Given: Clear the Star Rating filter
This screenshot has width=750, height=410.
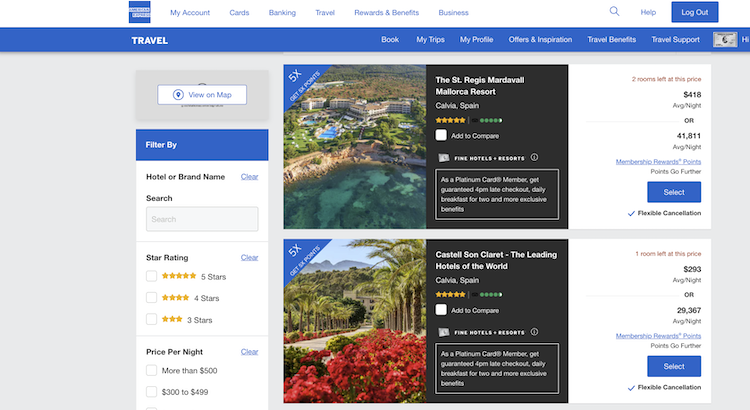Looking at the screenshot, I should (x=249, y=257).
